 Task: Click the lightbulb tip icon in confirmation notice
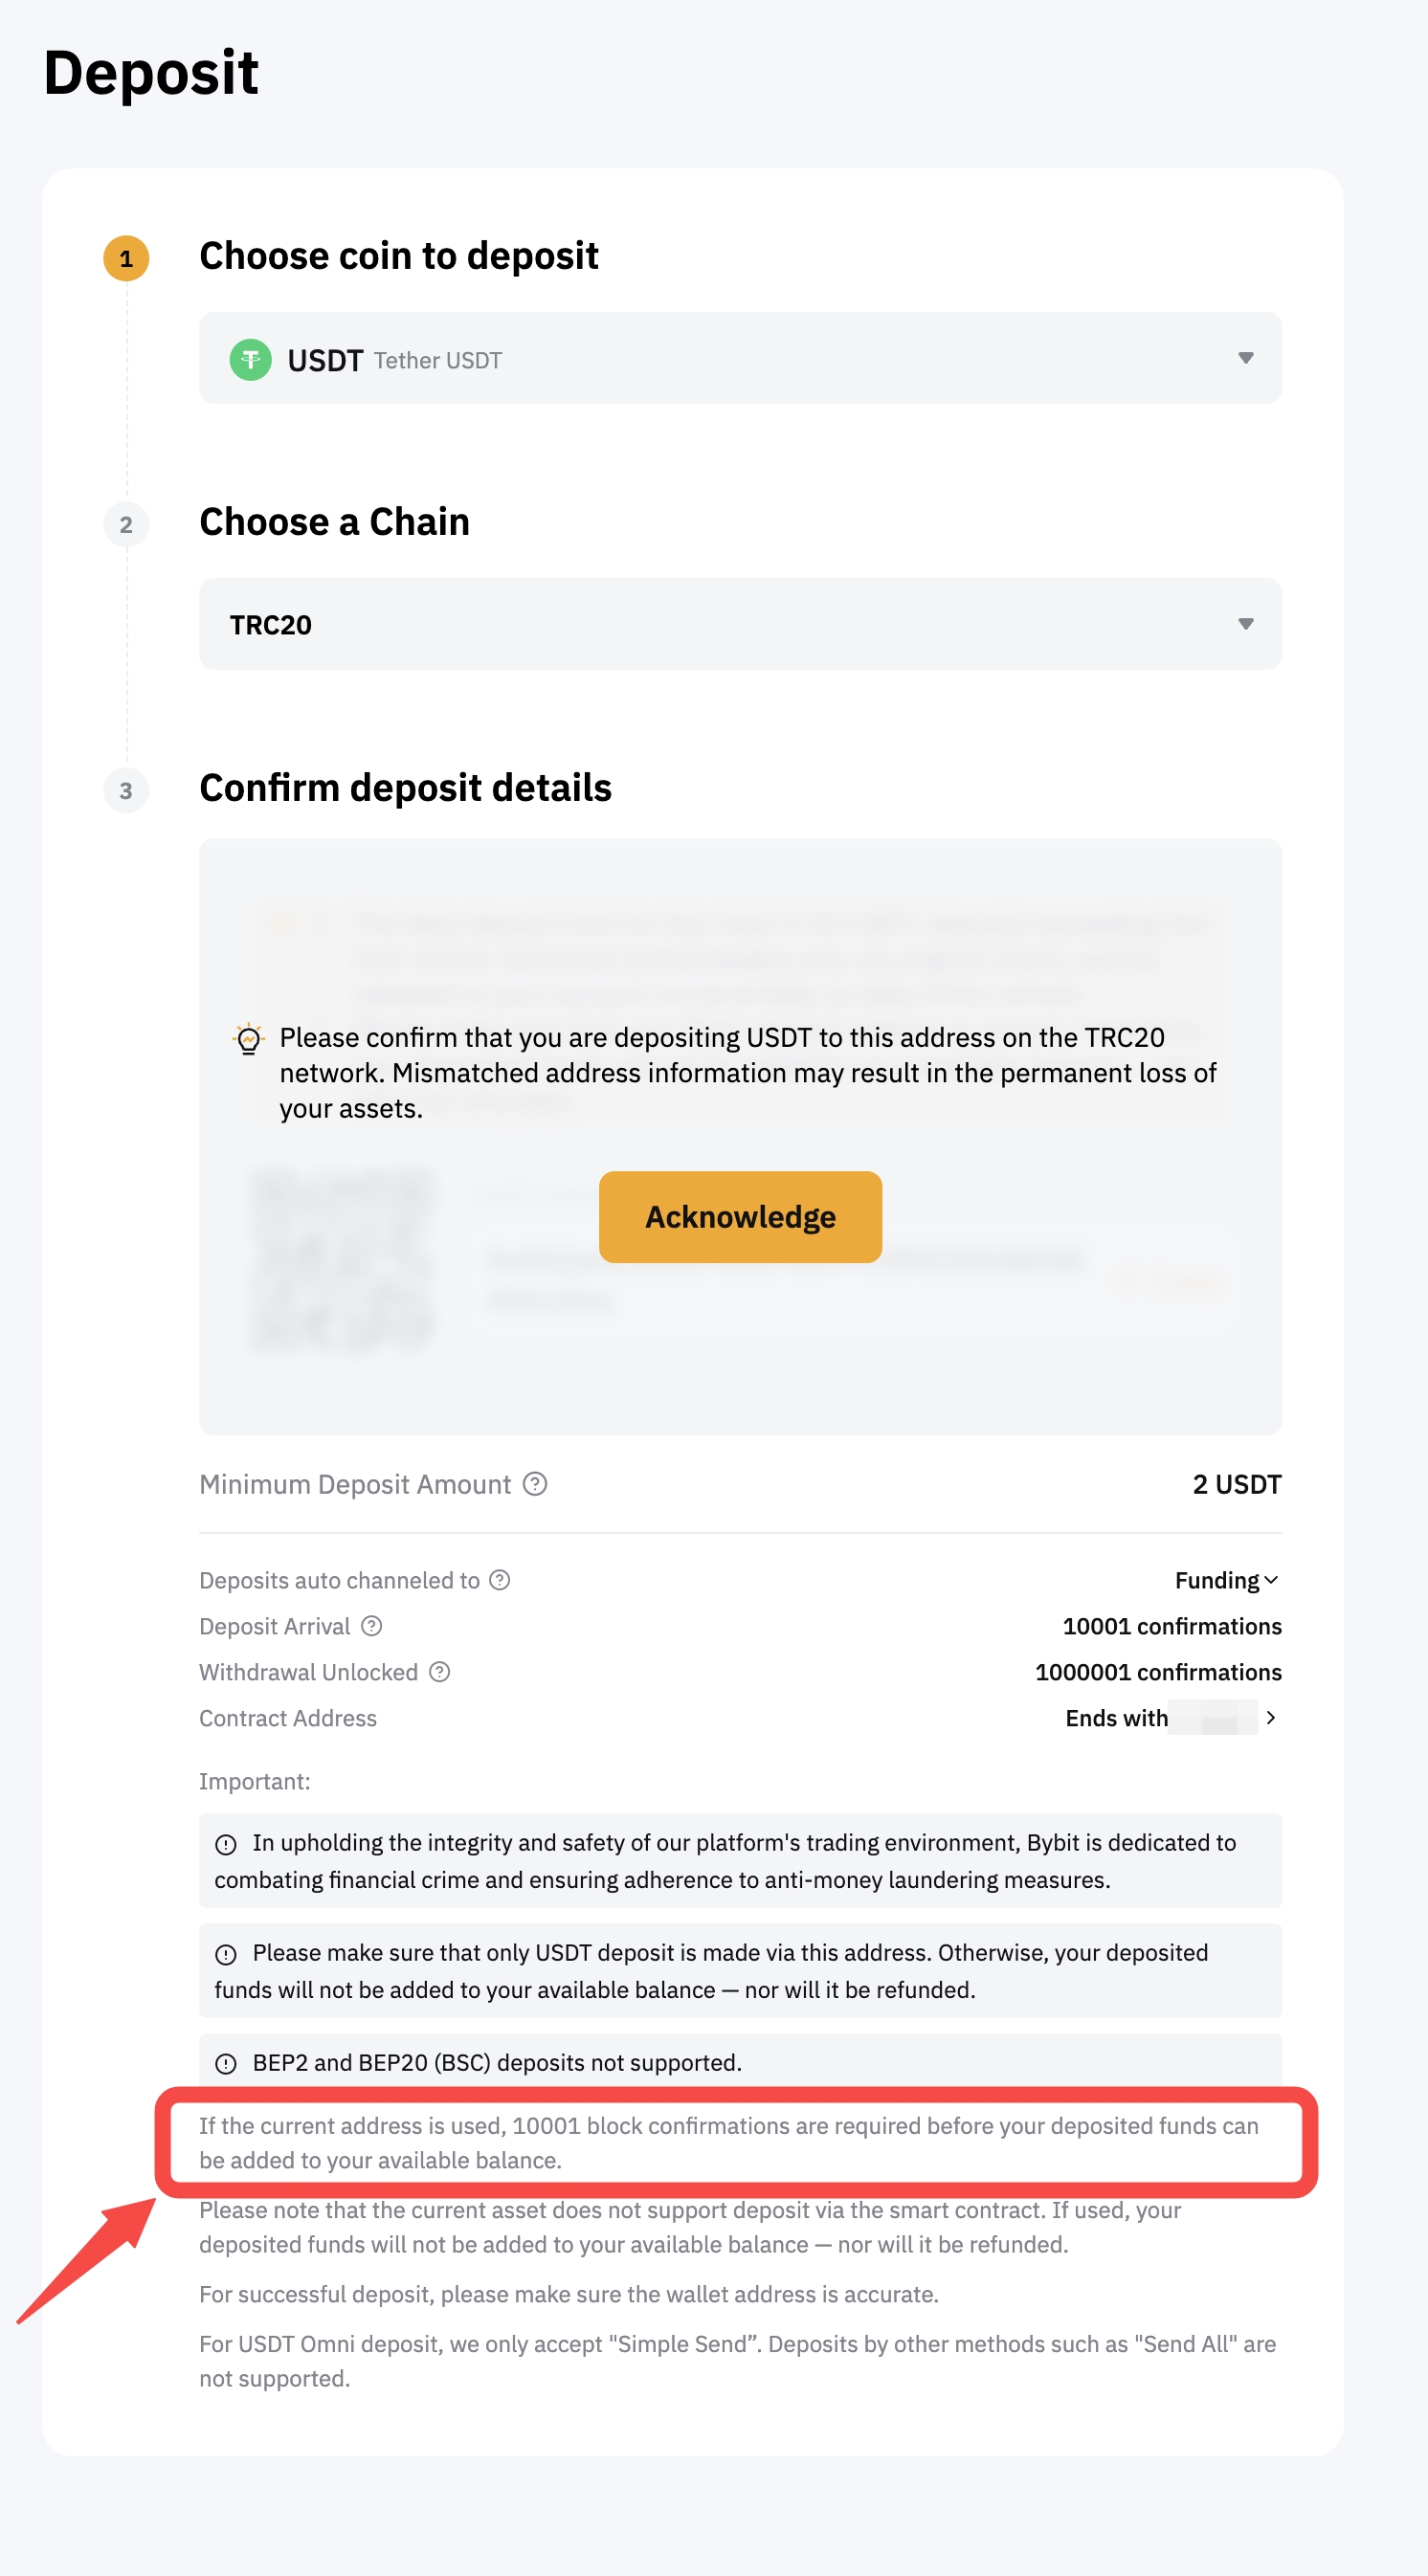click(248, 1039)
